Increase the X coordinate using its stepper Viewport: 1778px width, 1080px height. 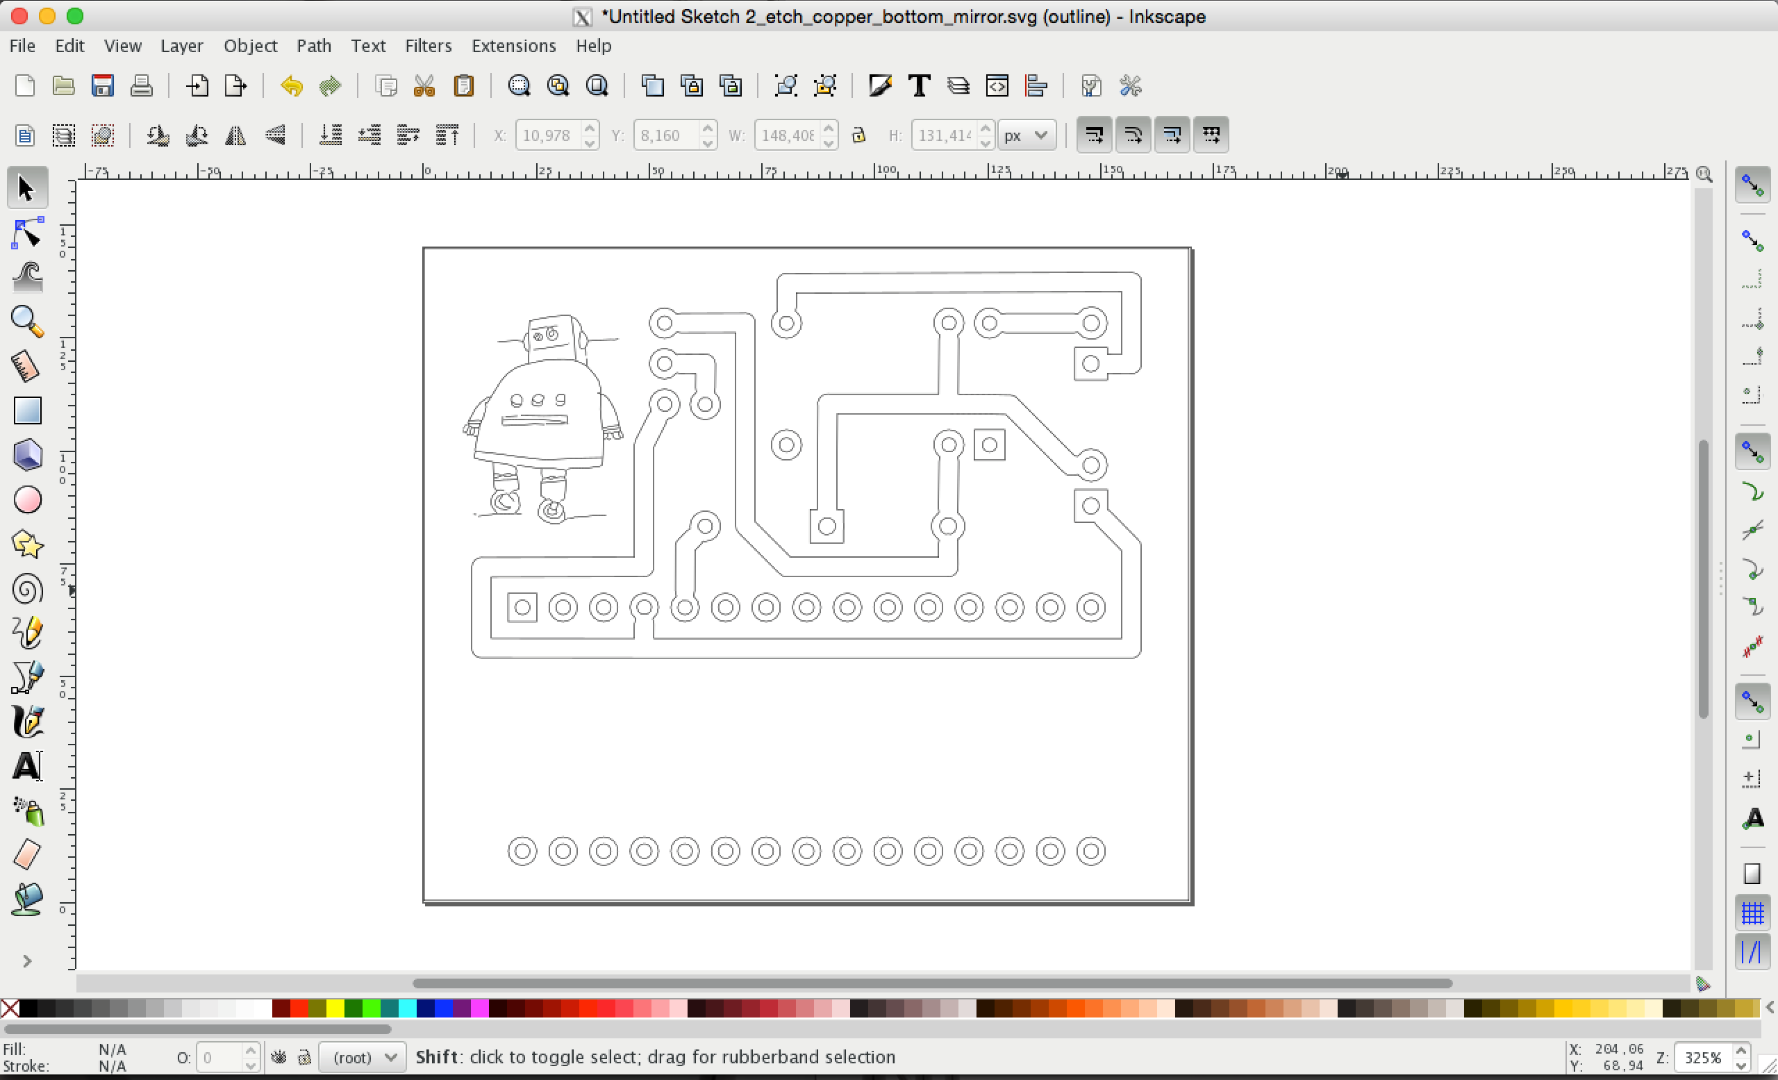589,128
